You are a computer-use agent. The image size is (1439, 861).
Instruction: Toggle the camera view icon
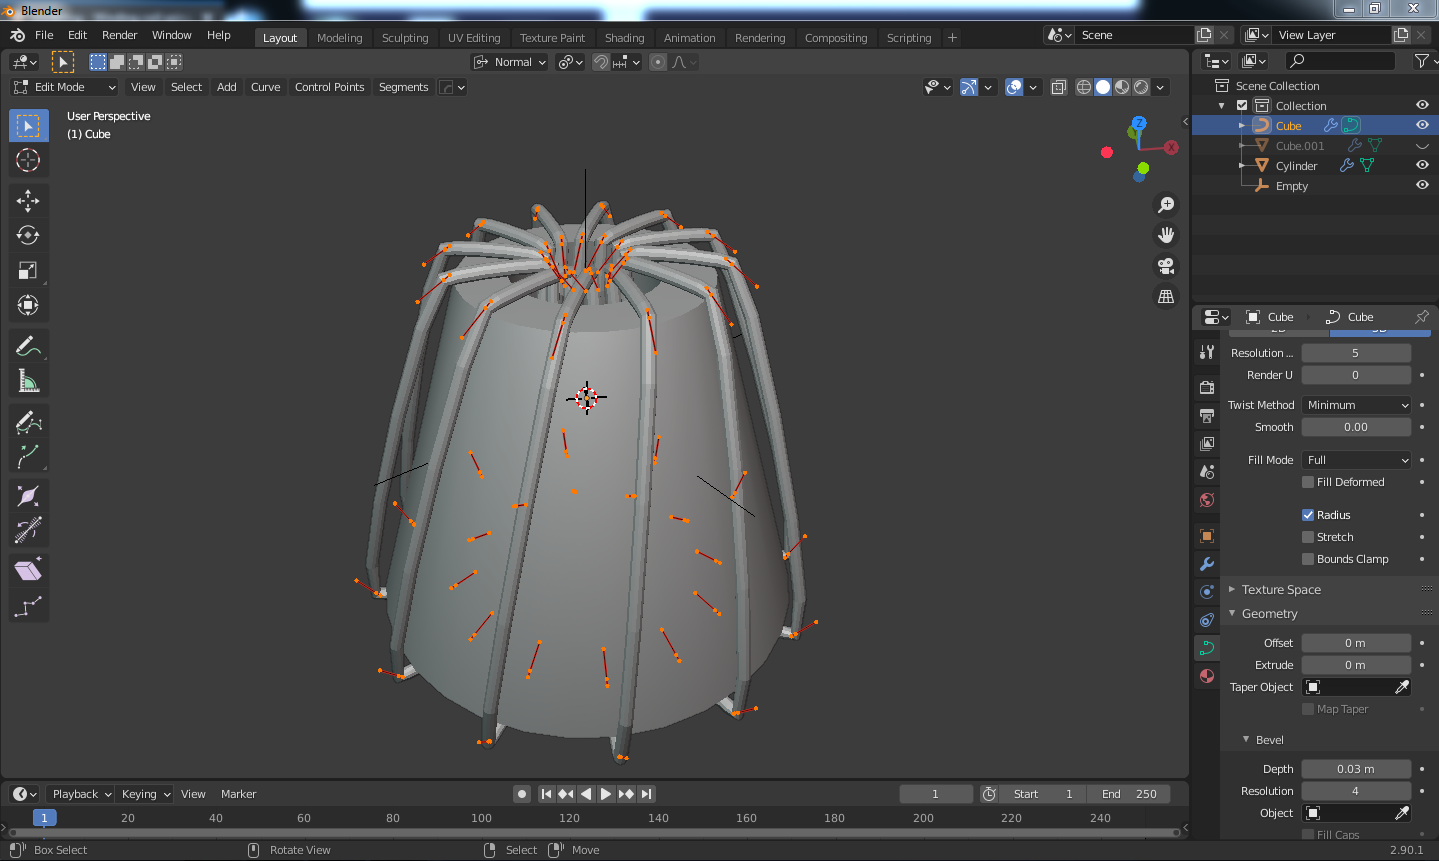click(x=1166, y=266)
